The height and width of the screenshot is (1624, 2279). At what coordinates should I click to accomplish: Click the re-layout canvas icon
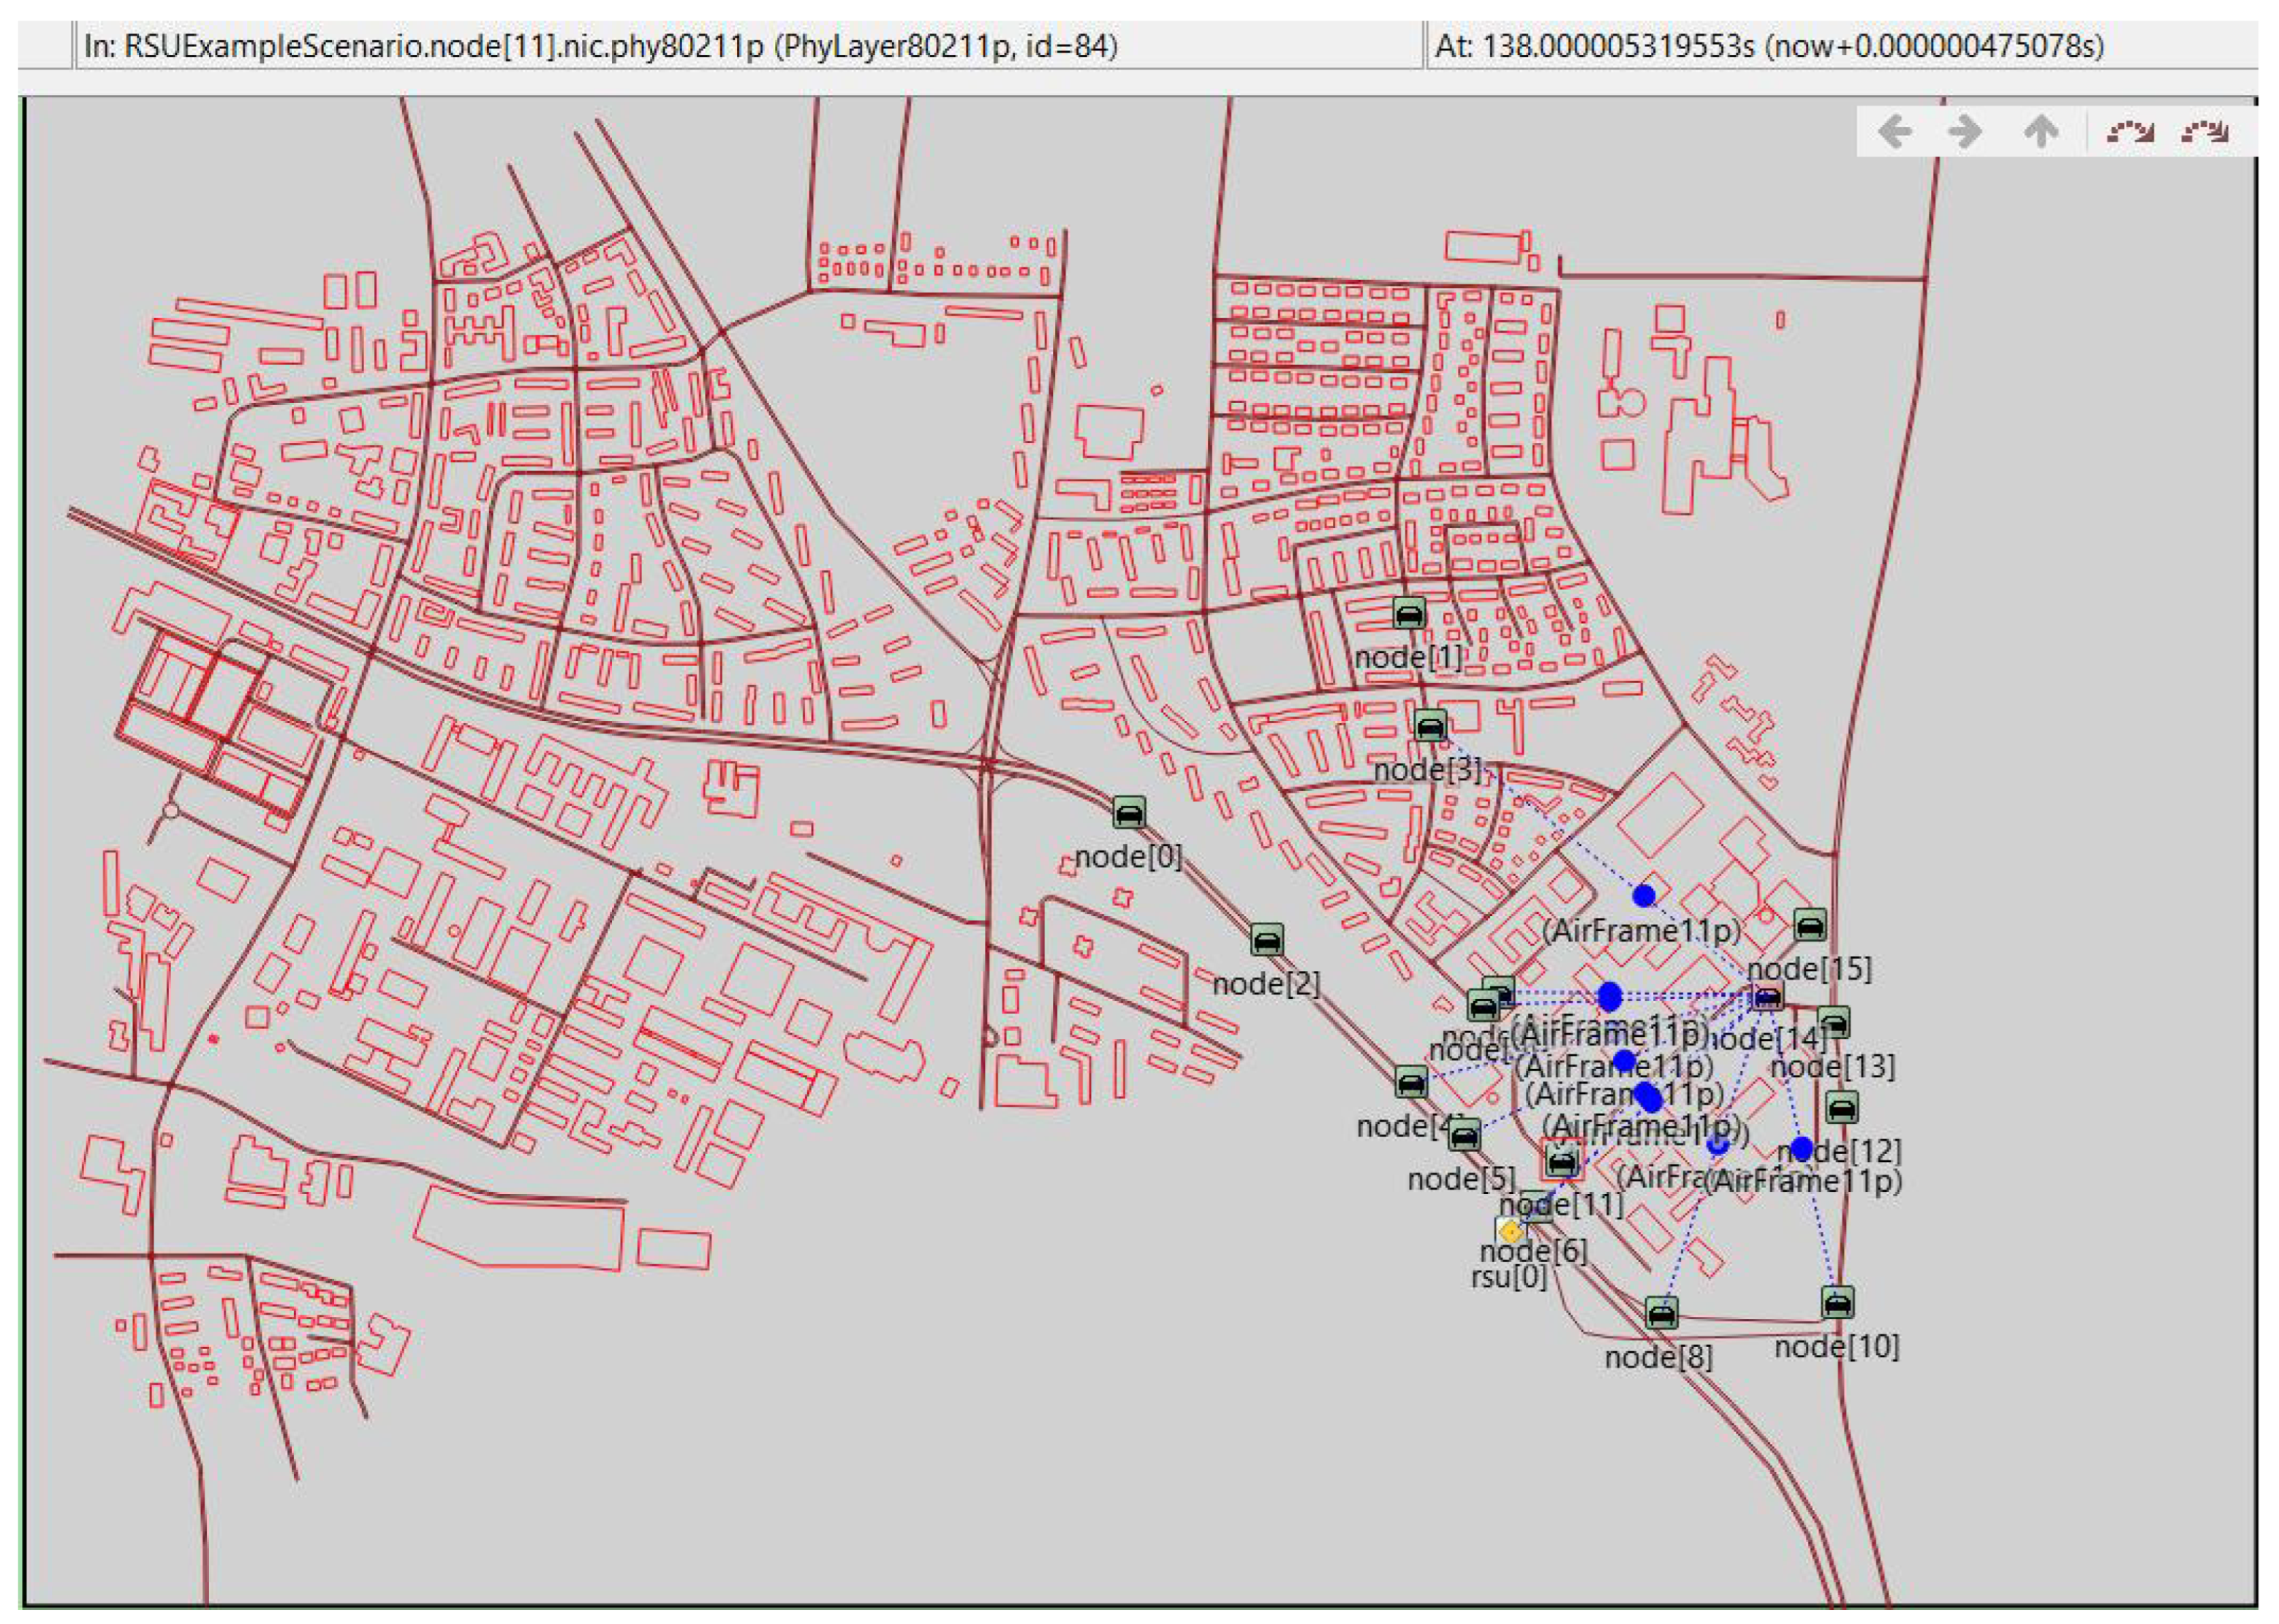pyautogui.click(x=2130, y=131)
